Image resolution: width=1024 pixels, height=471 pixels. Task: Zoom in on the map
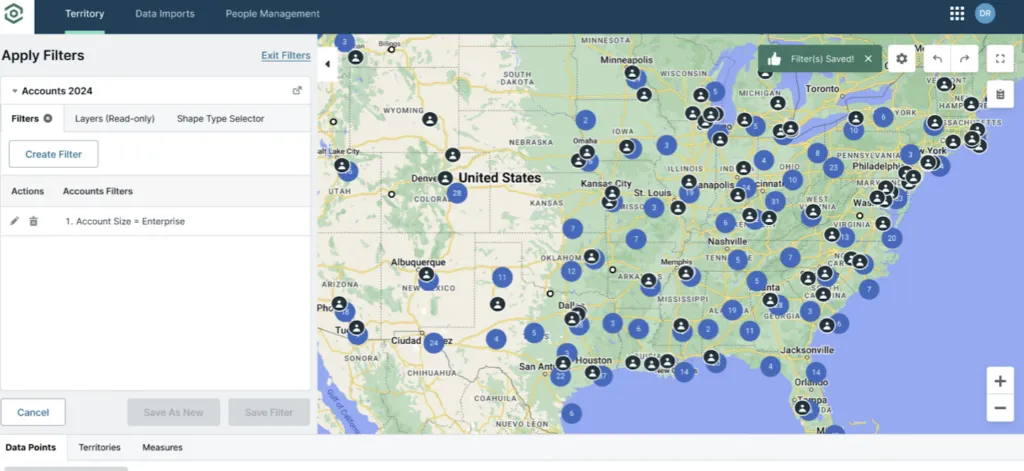(1000, 381)
